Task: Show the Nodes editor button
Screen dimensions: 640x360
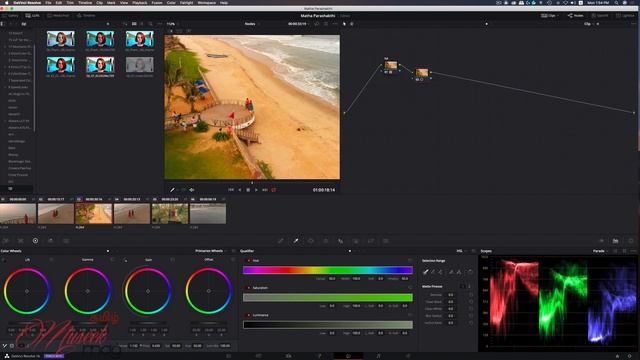Action: 576,16
